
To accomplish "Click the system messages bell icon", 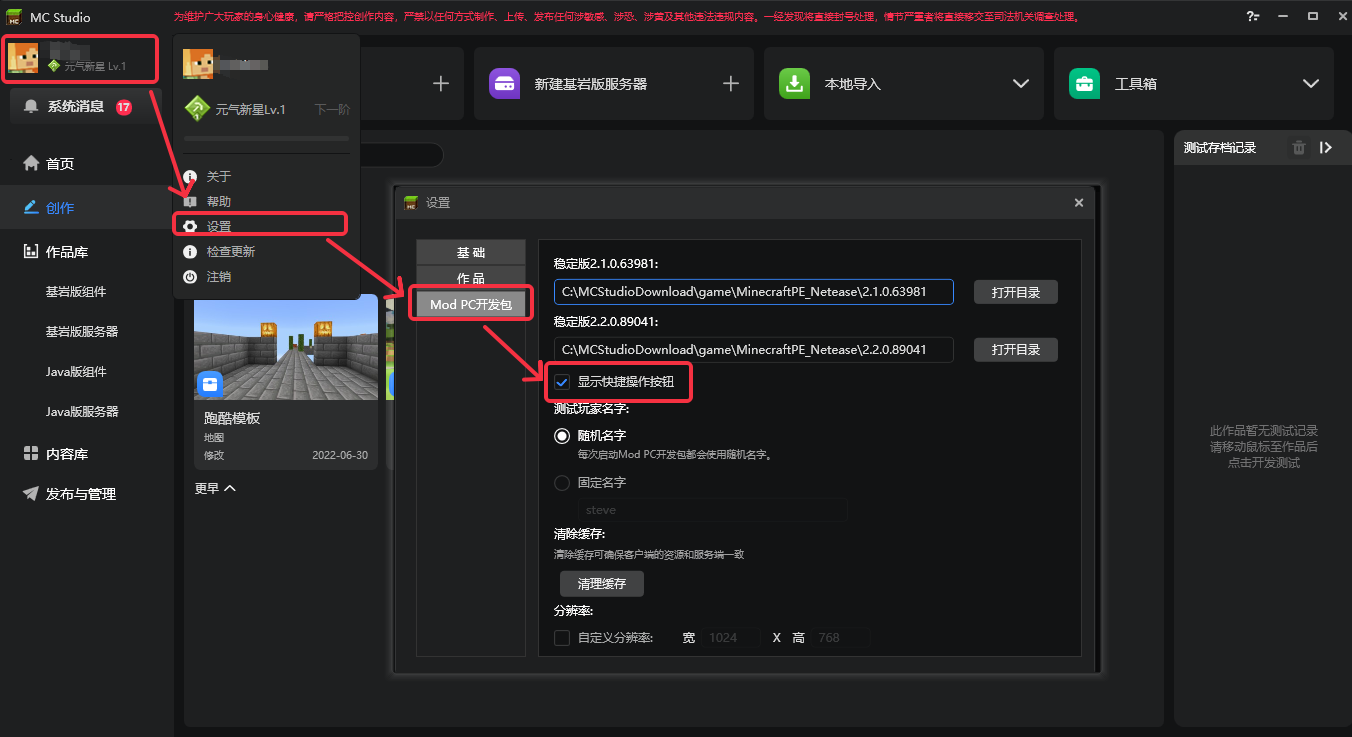I will 32,106.
